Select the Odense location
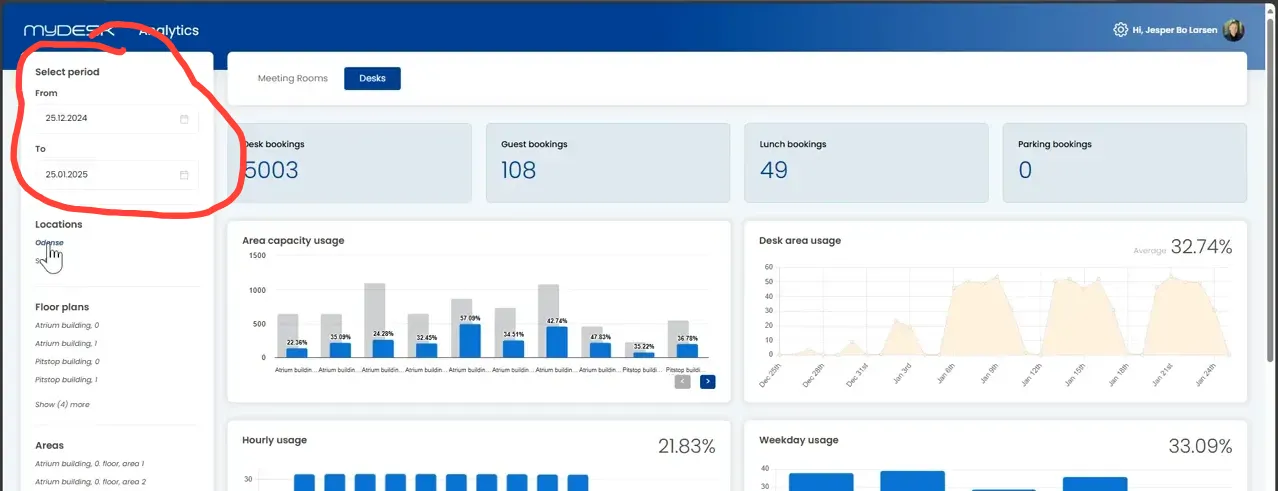The image size is (1278, 491). click(49, 243)
